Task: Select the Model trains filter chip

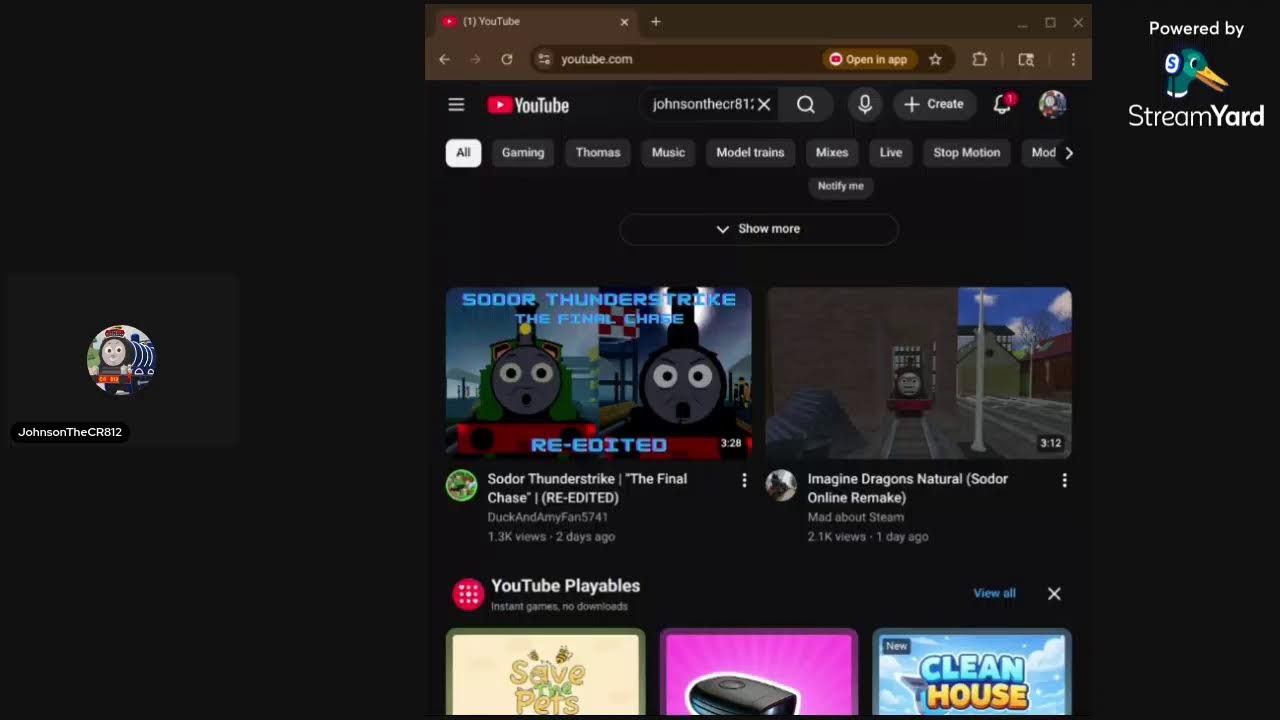Action: [x=750, y=153]
